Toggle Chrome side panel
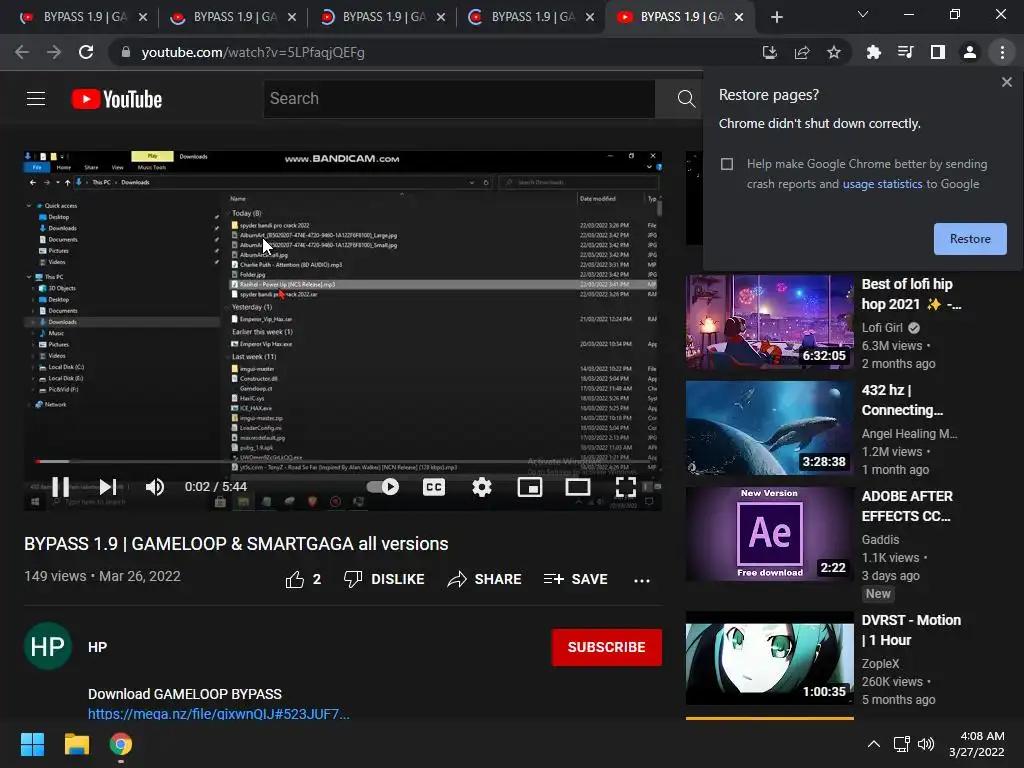Image resolution: width=1024 pixels, height=768 pixels. 937,52
